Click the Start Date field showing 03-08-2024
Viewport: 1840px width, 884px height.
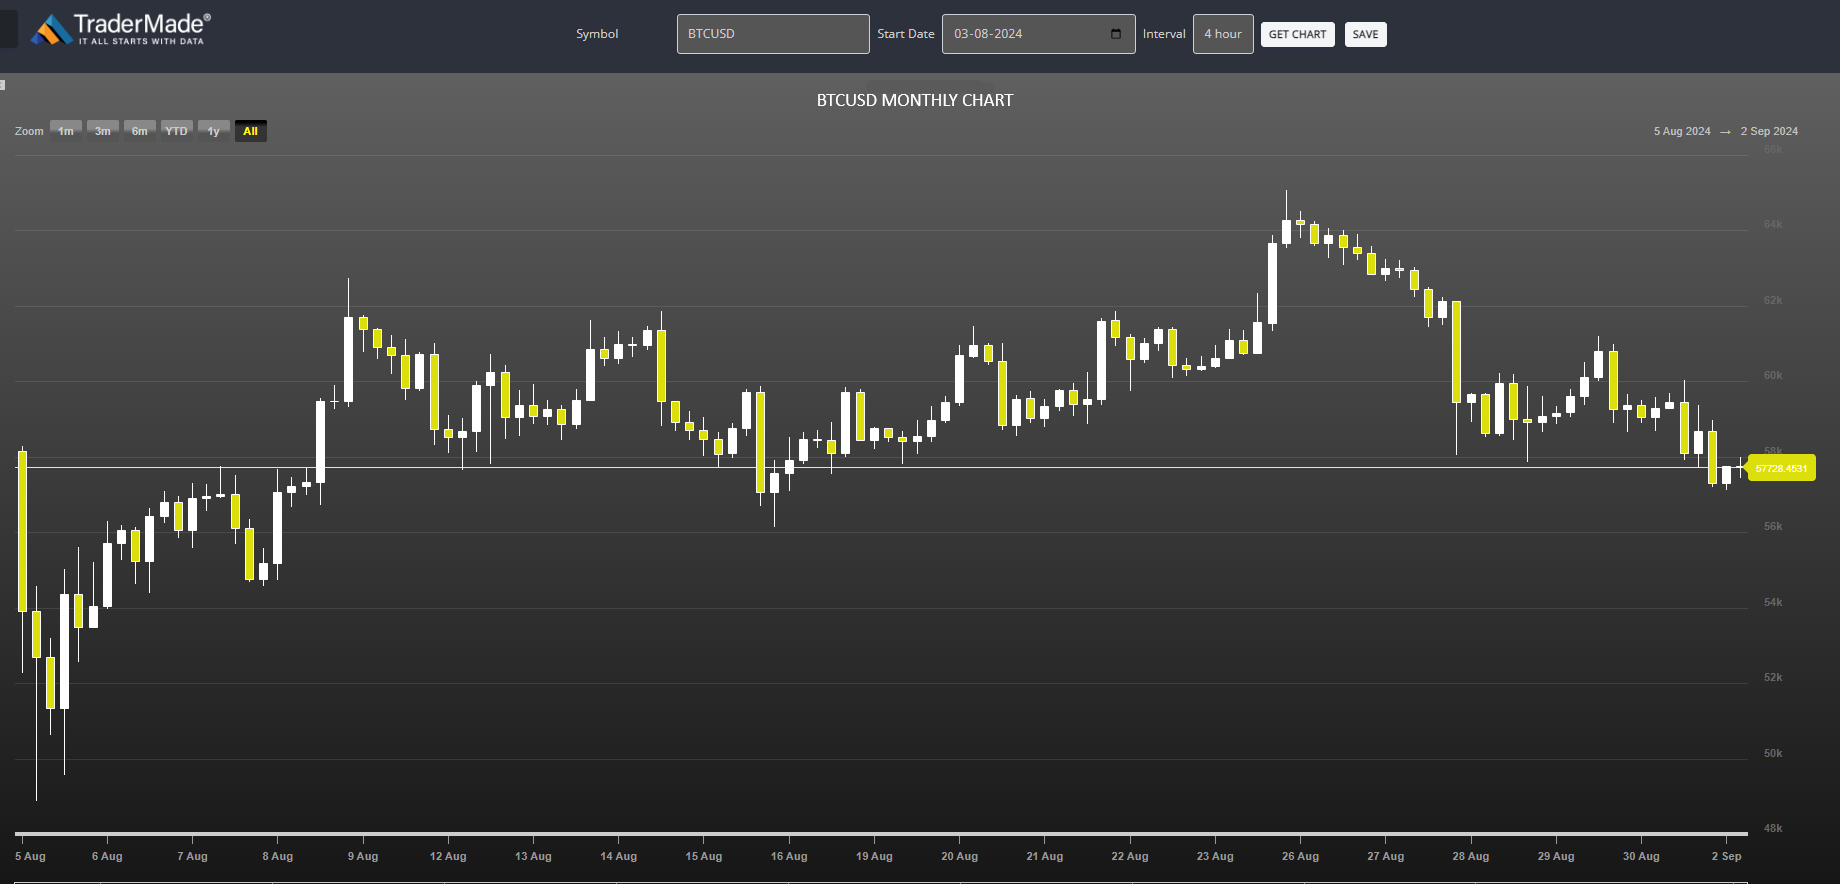tap(1038, 34)
